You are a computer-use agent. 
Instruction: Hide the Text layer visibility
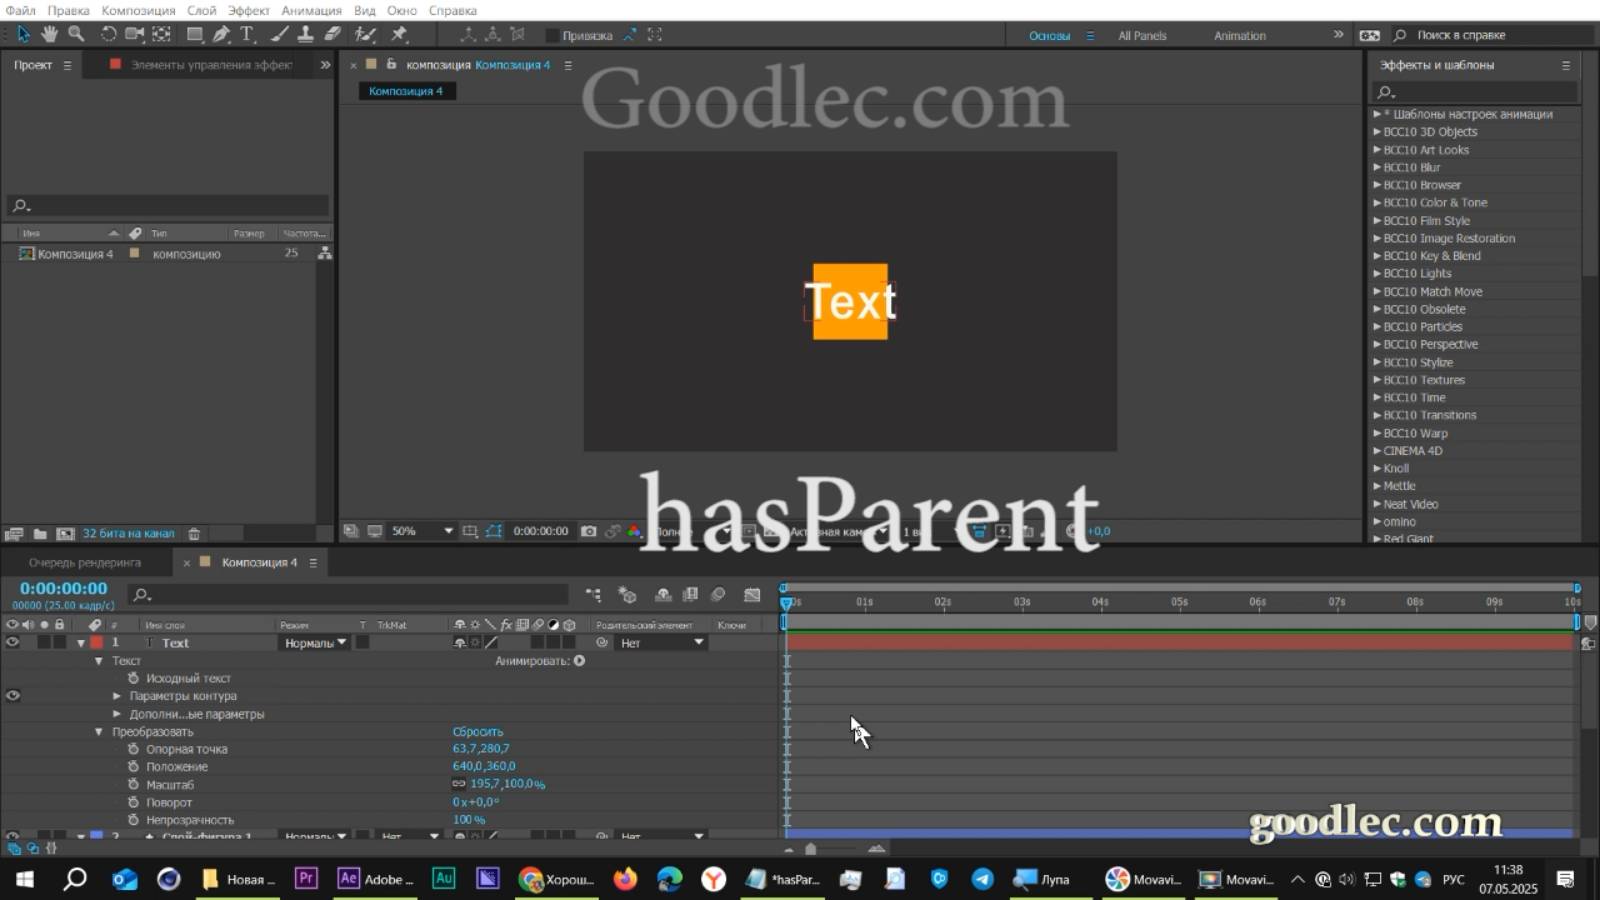(x=12, y=642)
